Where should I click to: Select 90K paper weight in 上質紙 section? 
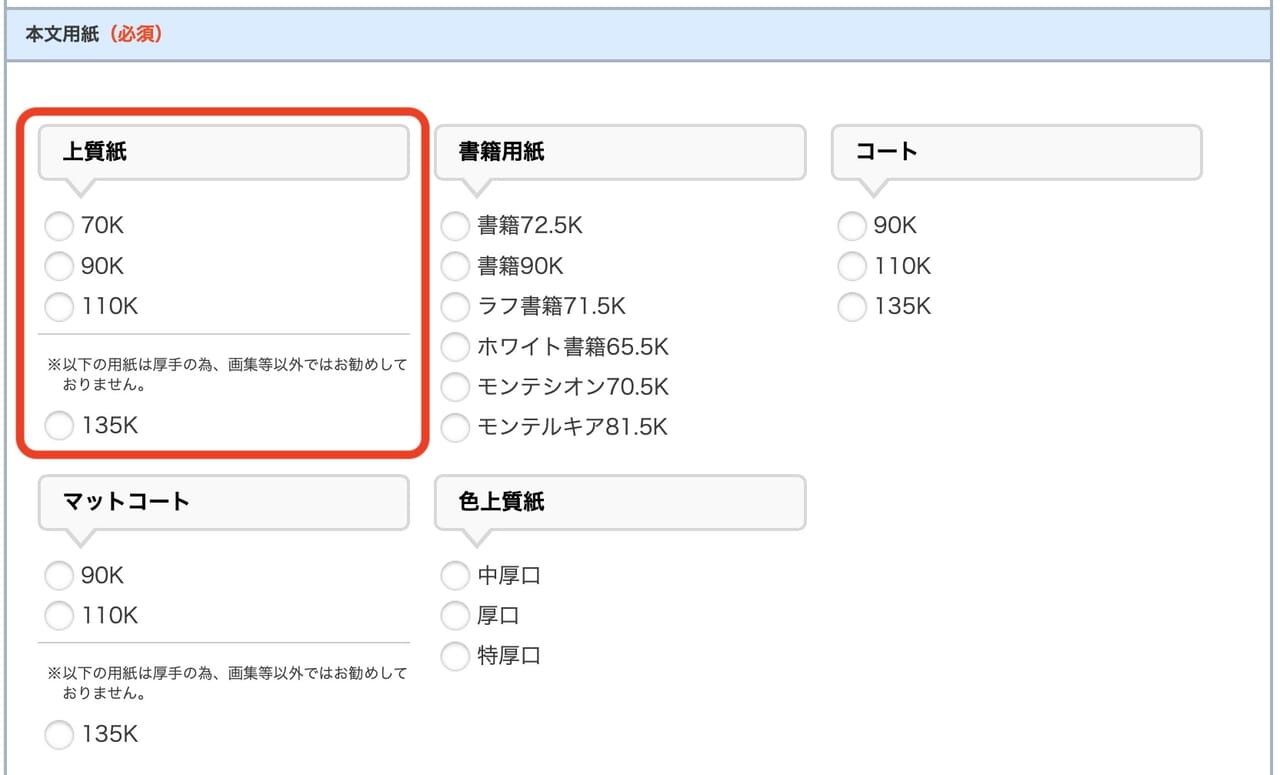coord(59,266)
